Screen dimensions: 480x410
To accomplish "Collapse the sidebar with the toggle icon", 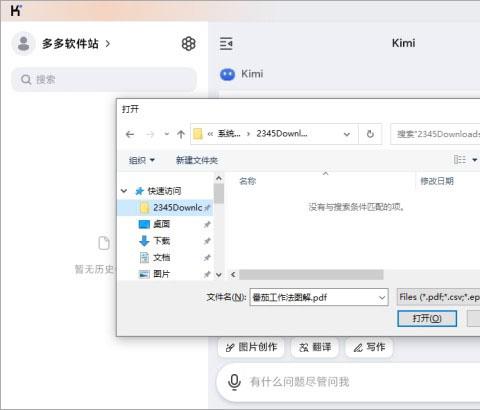I will pos(226,43).
